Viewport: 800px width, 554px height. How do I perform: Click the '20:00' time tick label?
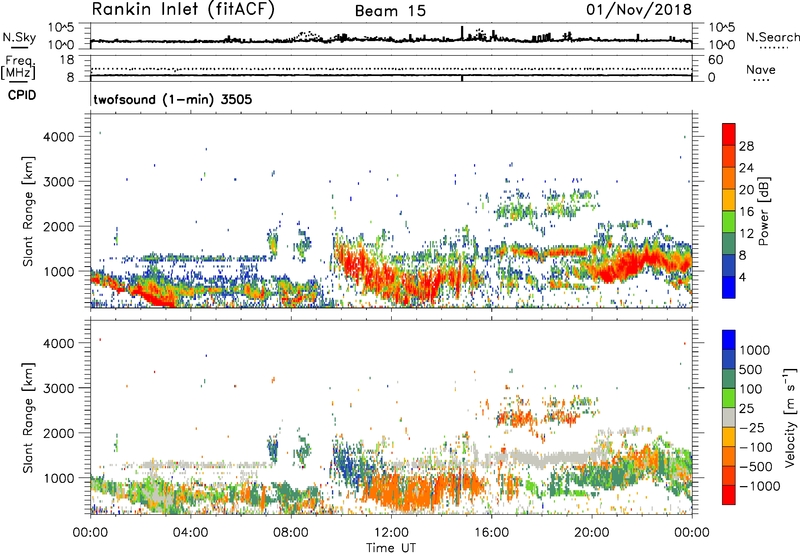pyautogui.click(x=592, y=533)
